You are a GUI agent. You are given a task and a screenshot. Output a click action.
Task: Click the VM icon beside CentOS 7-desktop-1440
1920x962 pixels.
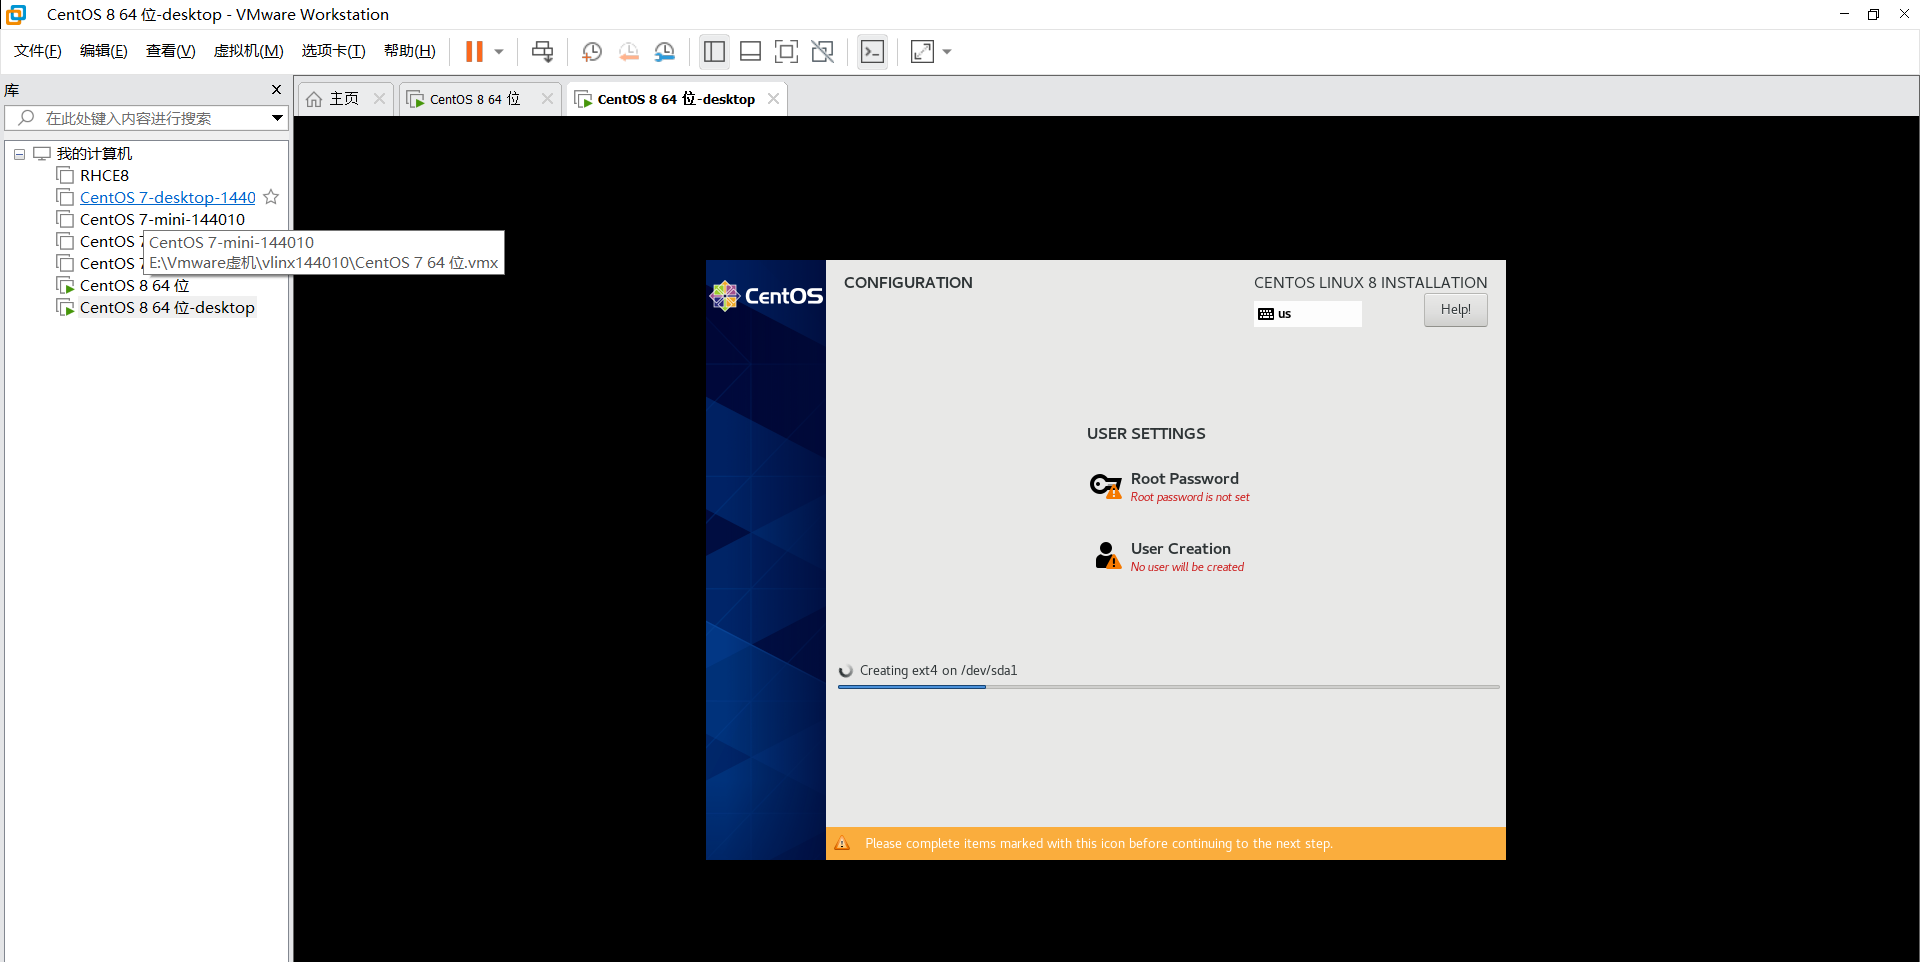coord(66,198)
